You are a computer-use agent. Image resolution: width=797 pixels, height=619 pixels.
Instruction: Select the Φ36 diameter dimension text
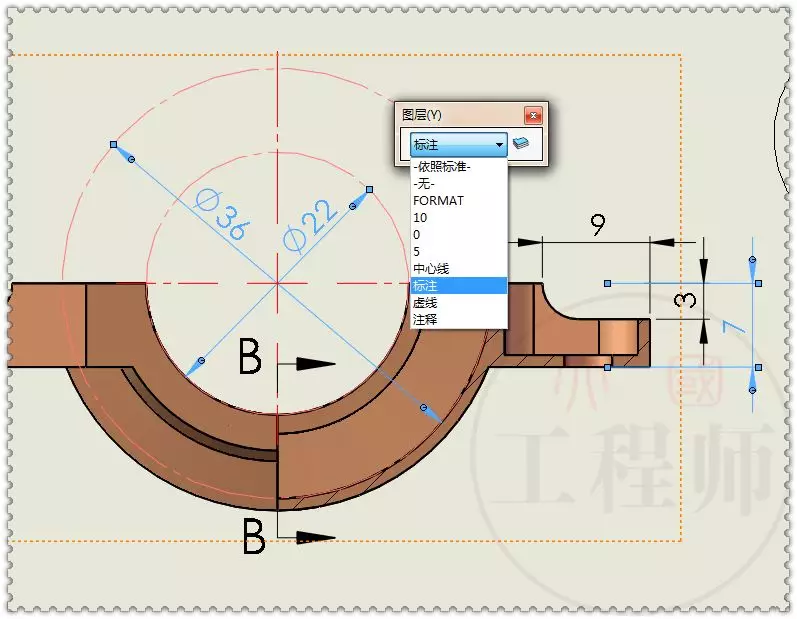pyautogui.click(x=223, y=214)
